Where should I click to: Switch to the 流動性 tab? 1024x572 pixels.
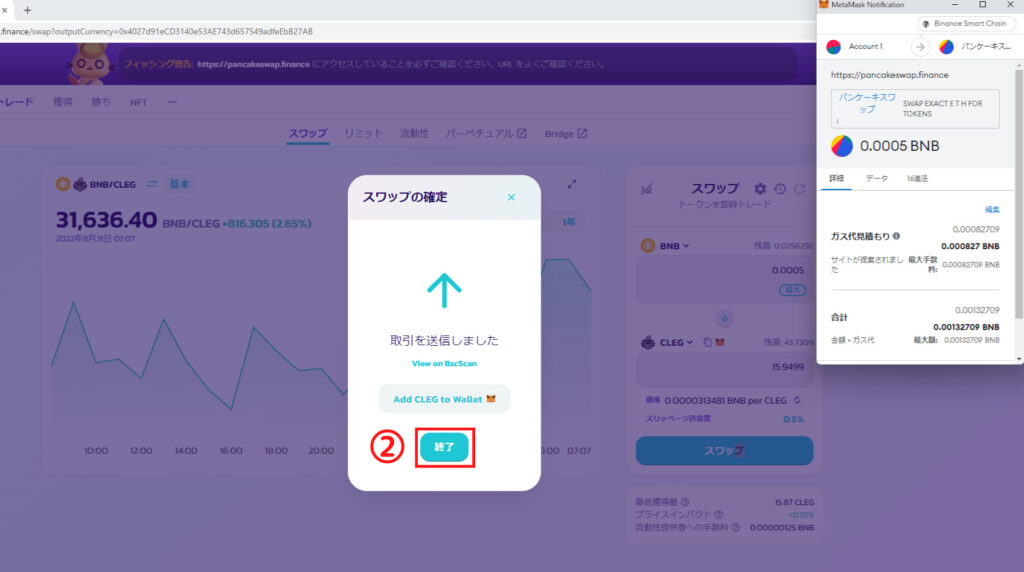(x=414, y=133)
